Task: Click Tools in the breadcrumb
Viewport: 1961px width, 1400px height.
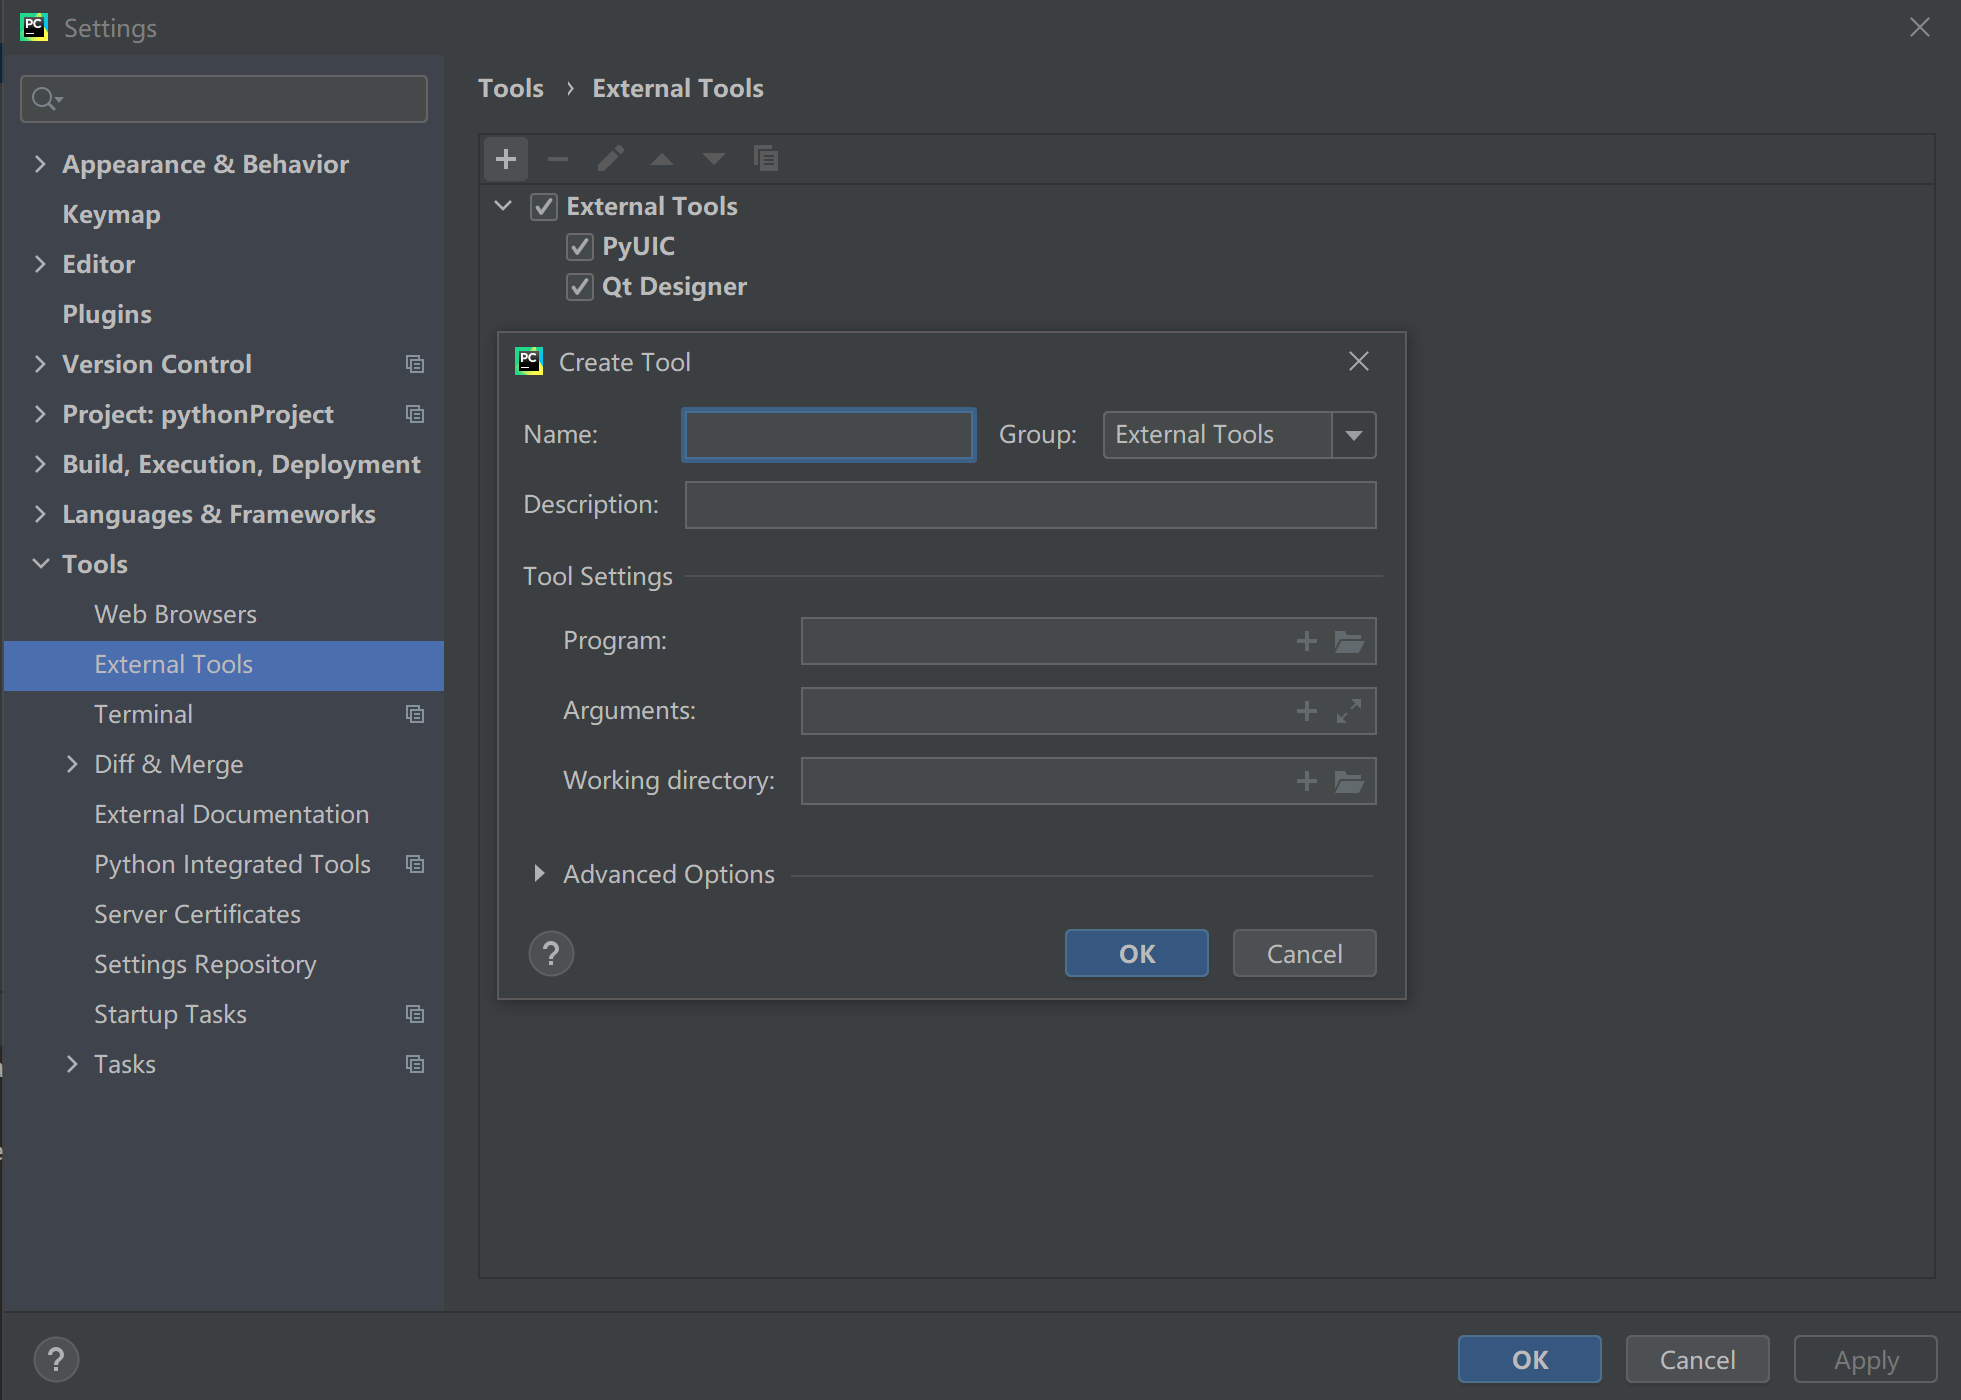Action: [x=511, y=88]
